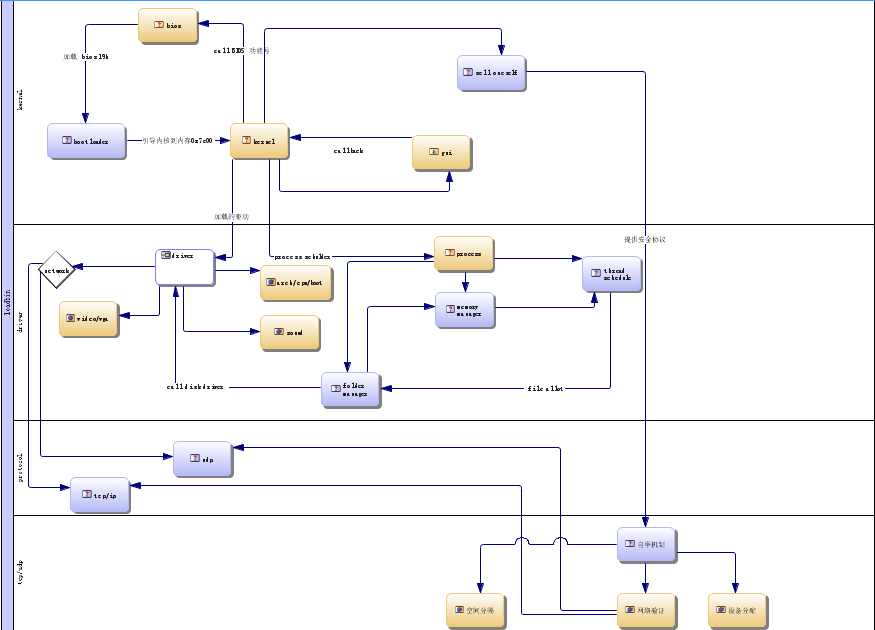
Task: Select the driver container node
Action: click(x=185, y=267)
